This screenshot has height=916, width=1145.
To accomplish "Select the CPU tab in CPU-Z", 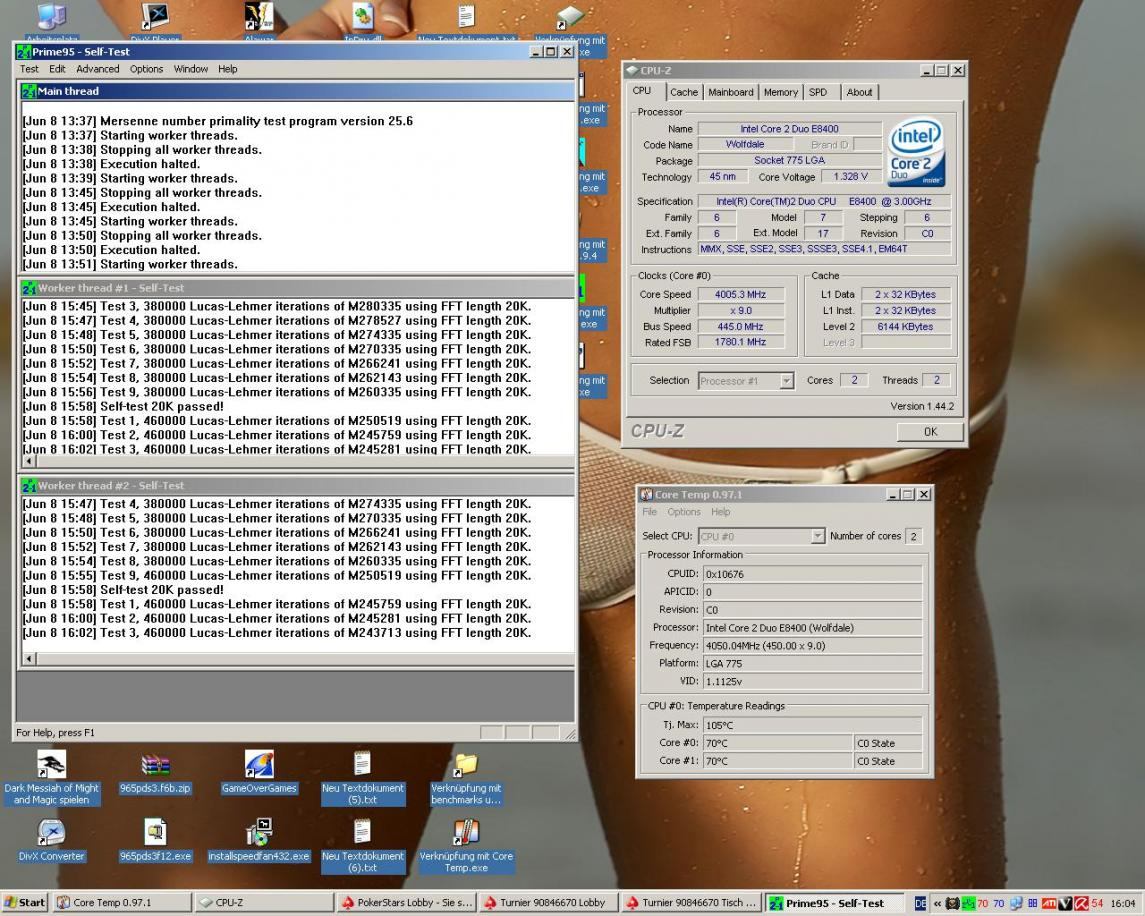I will pos(642,91).
